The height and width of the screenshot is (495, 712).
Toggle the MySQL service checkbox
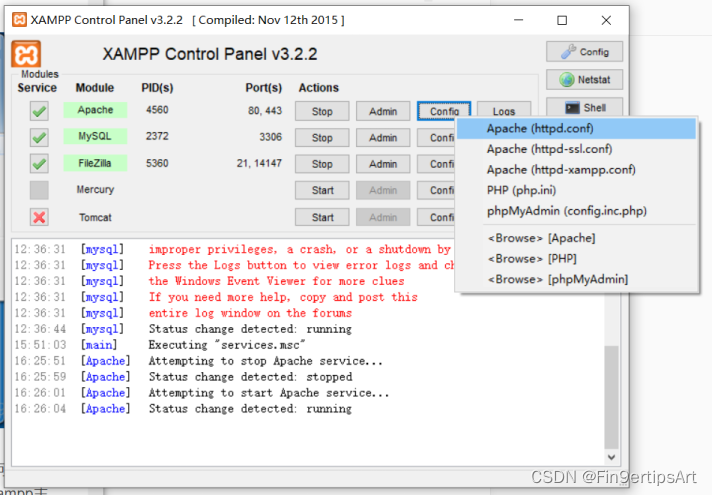(39, 137)
